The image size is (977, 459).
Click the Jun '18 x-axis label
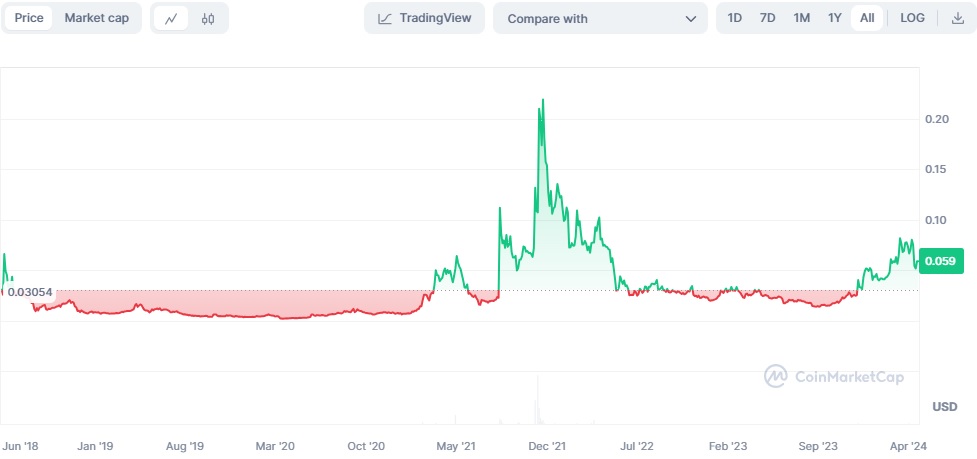(21, 447)
